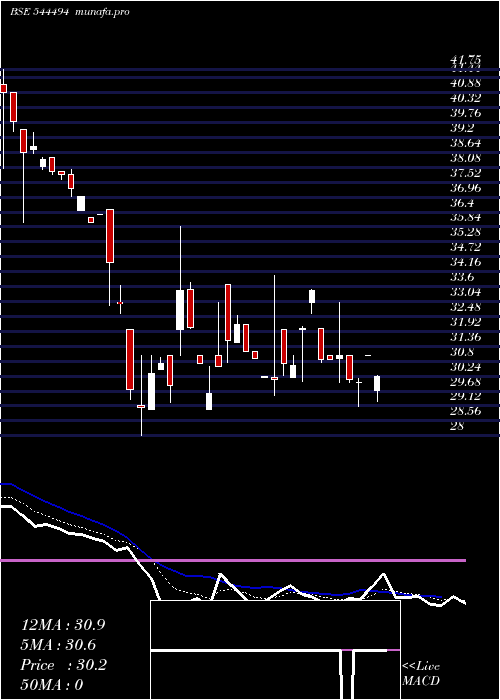This screenshot has width=500, height=700.
Task: Click the 39.2 price axis label
Action: 462,128
